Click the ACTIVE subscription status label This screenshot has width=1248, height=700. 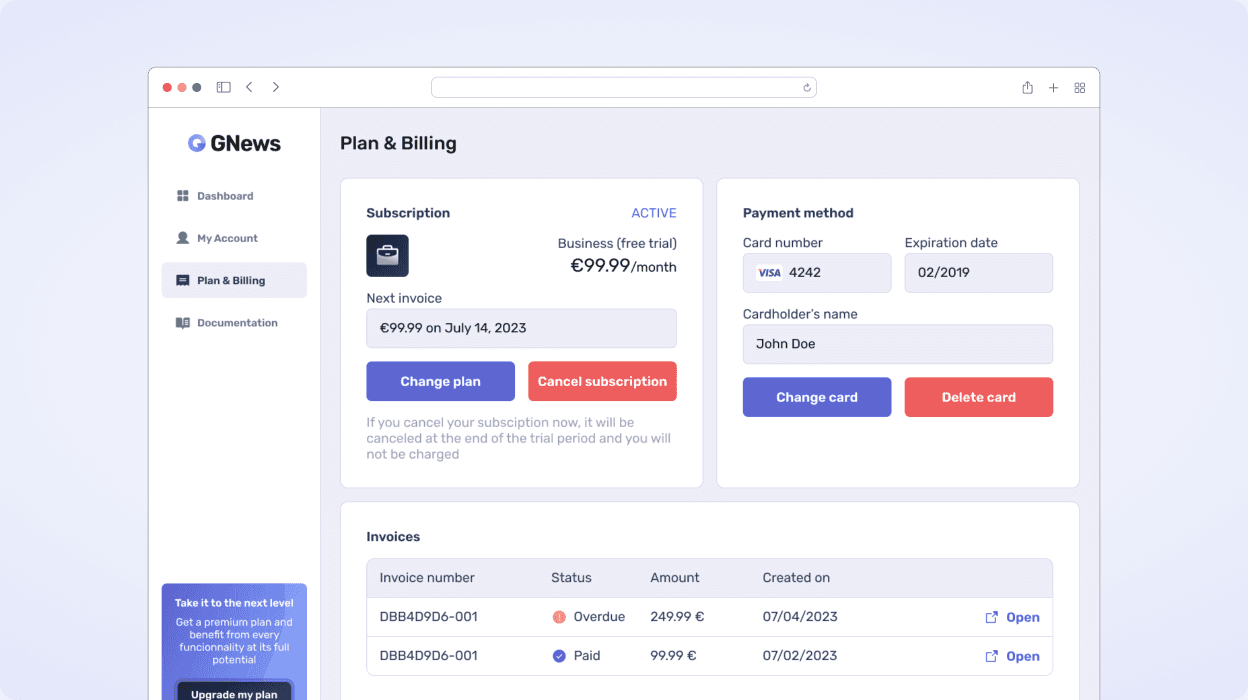(x=654, y=213)
